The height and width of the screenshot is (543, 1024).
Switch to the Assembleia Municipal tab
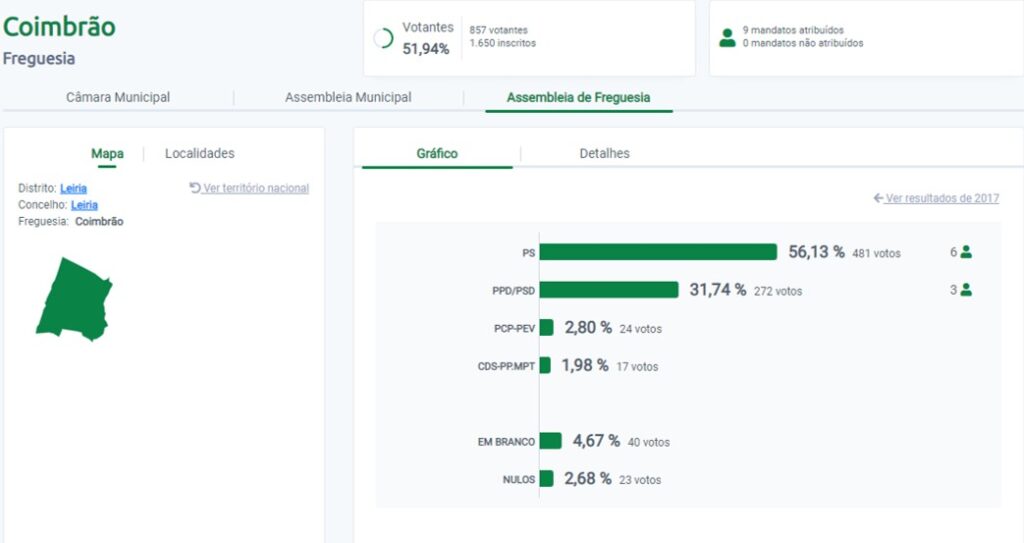(x=348, y=97)
